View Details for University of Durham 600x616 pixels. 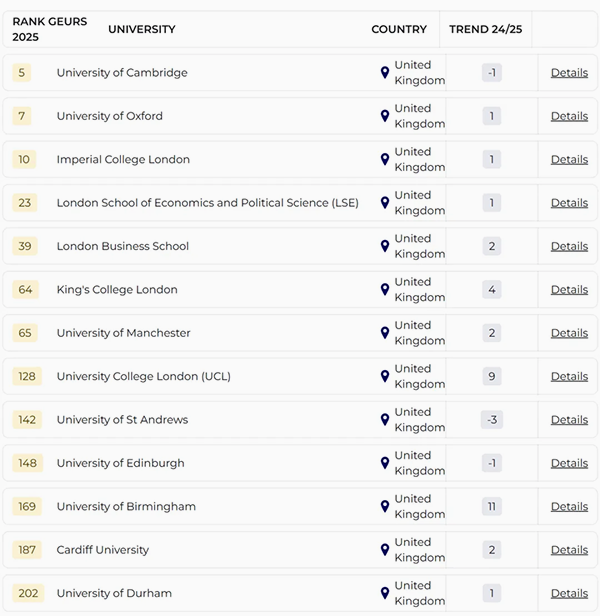(569, 593)
